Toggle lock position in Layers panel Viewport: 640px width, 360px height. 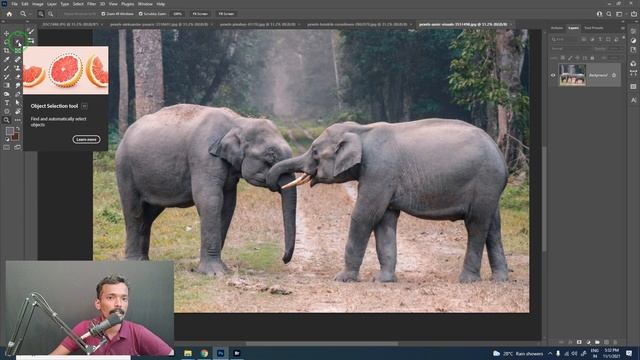577,58
